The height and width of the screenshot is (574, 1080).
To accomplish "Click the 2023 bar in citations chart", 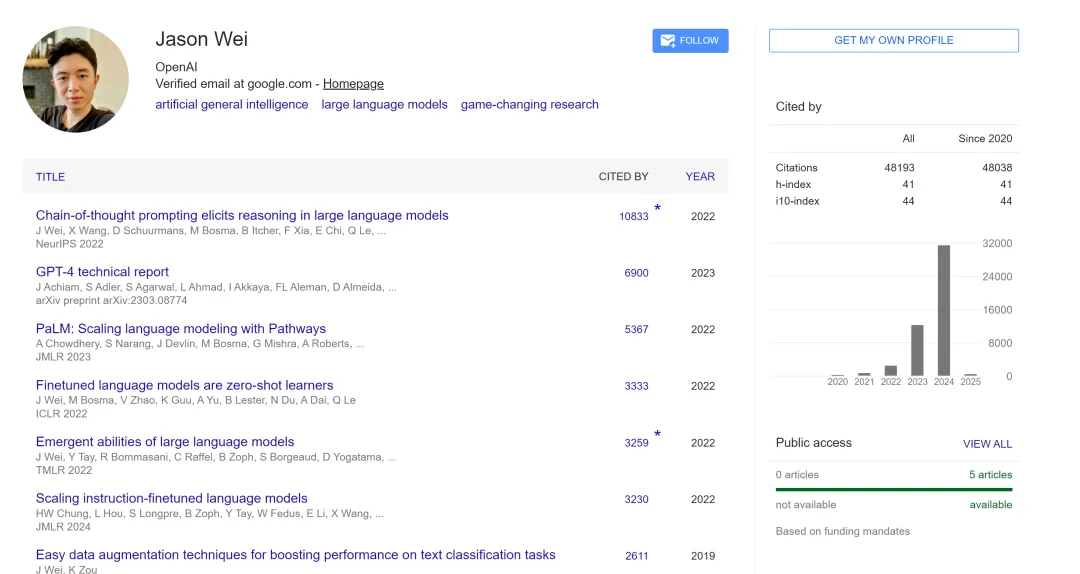I will [x=917, y=350].
